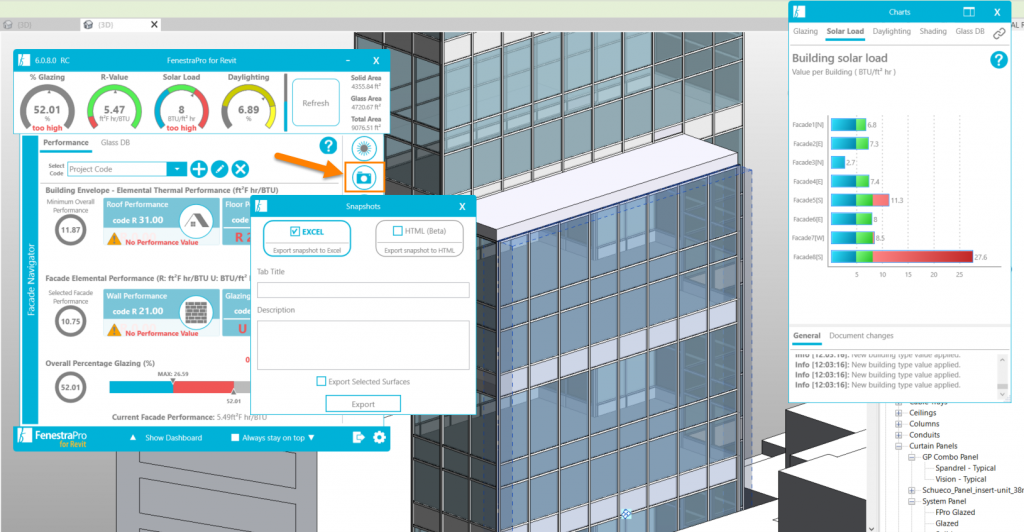Viewport: 1024px width, 532px height.
Task: Click the Description text box
Action: [363, 345]
